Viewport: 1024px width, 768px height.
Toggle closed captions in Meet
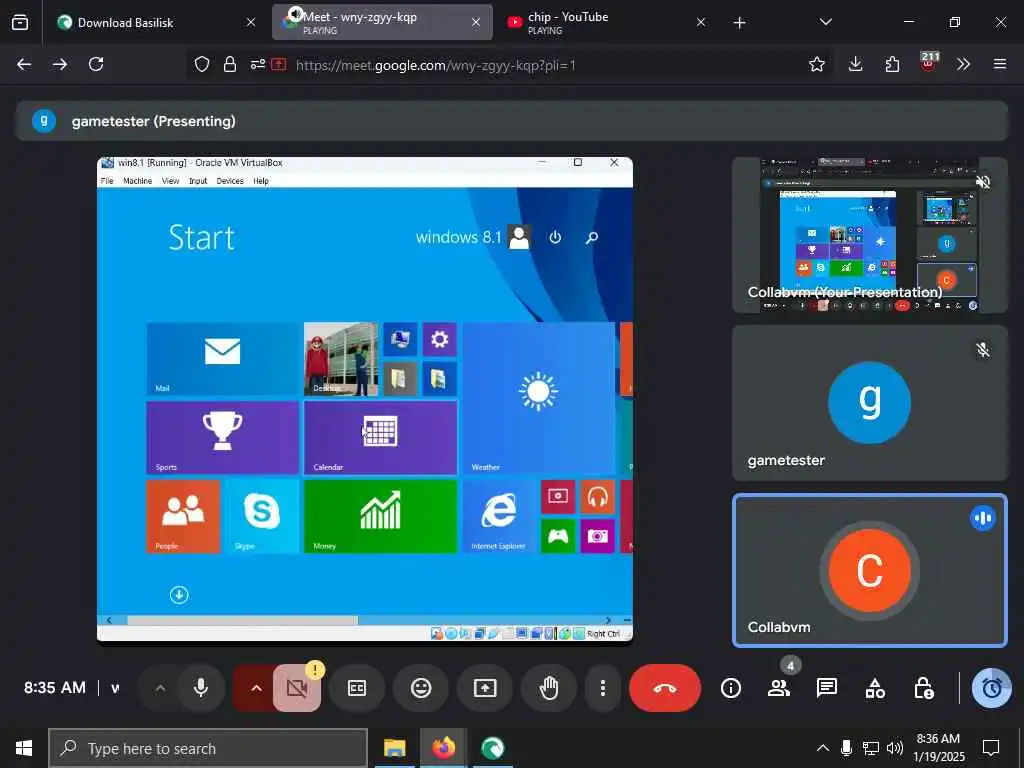click(x=357, y=688)
